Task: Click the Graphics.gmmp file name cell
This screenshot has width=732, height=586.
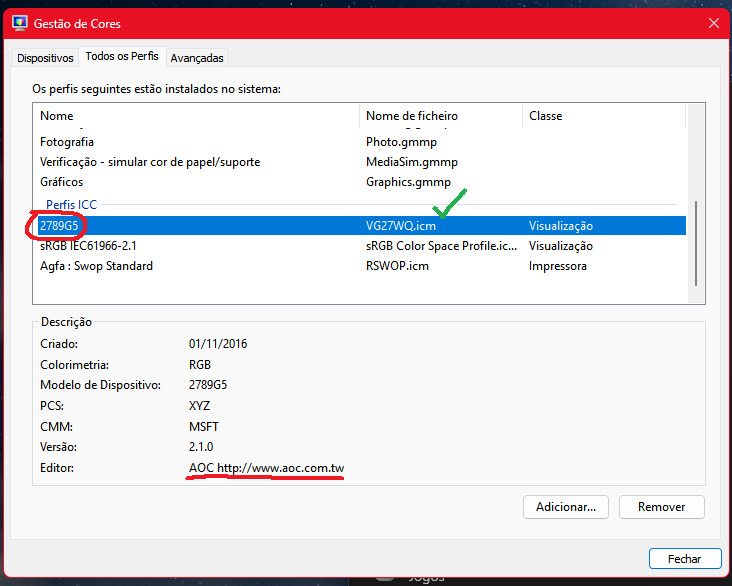Action: 408,182
